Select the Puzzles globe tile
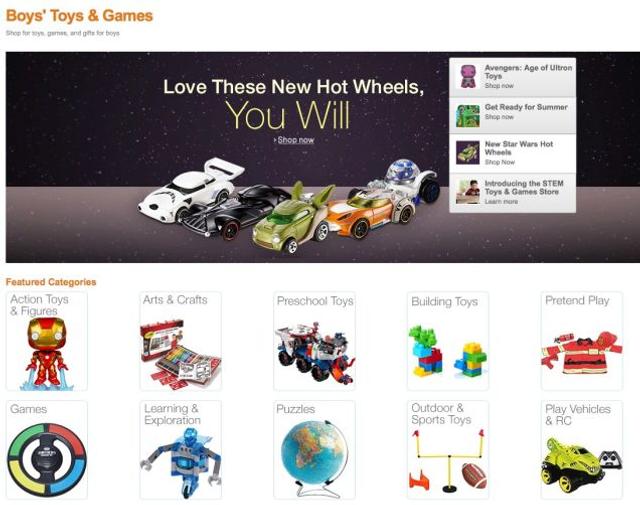Image resolution: width=640 pixels, height=505 pixels. pyautogui.click(x=314, y=450)
